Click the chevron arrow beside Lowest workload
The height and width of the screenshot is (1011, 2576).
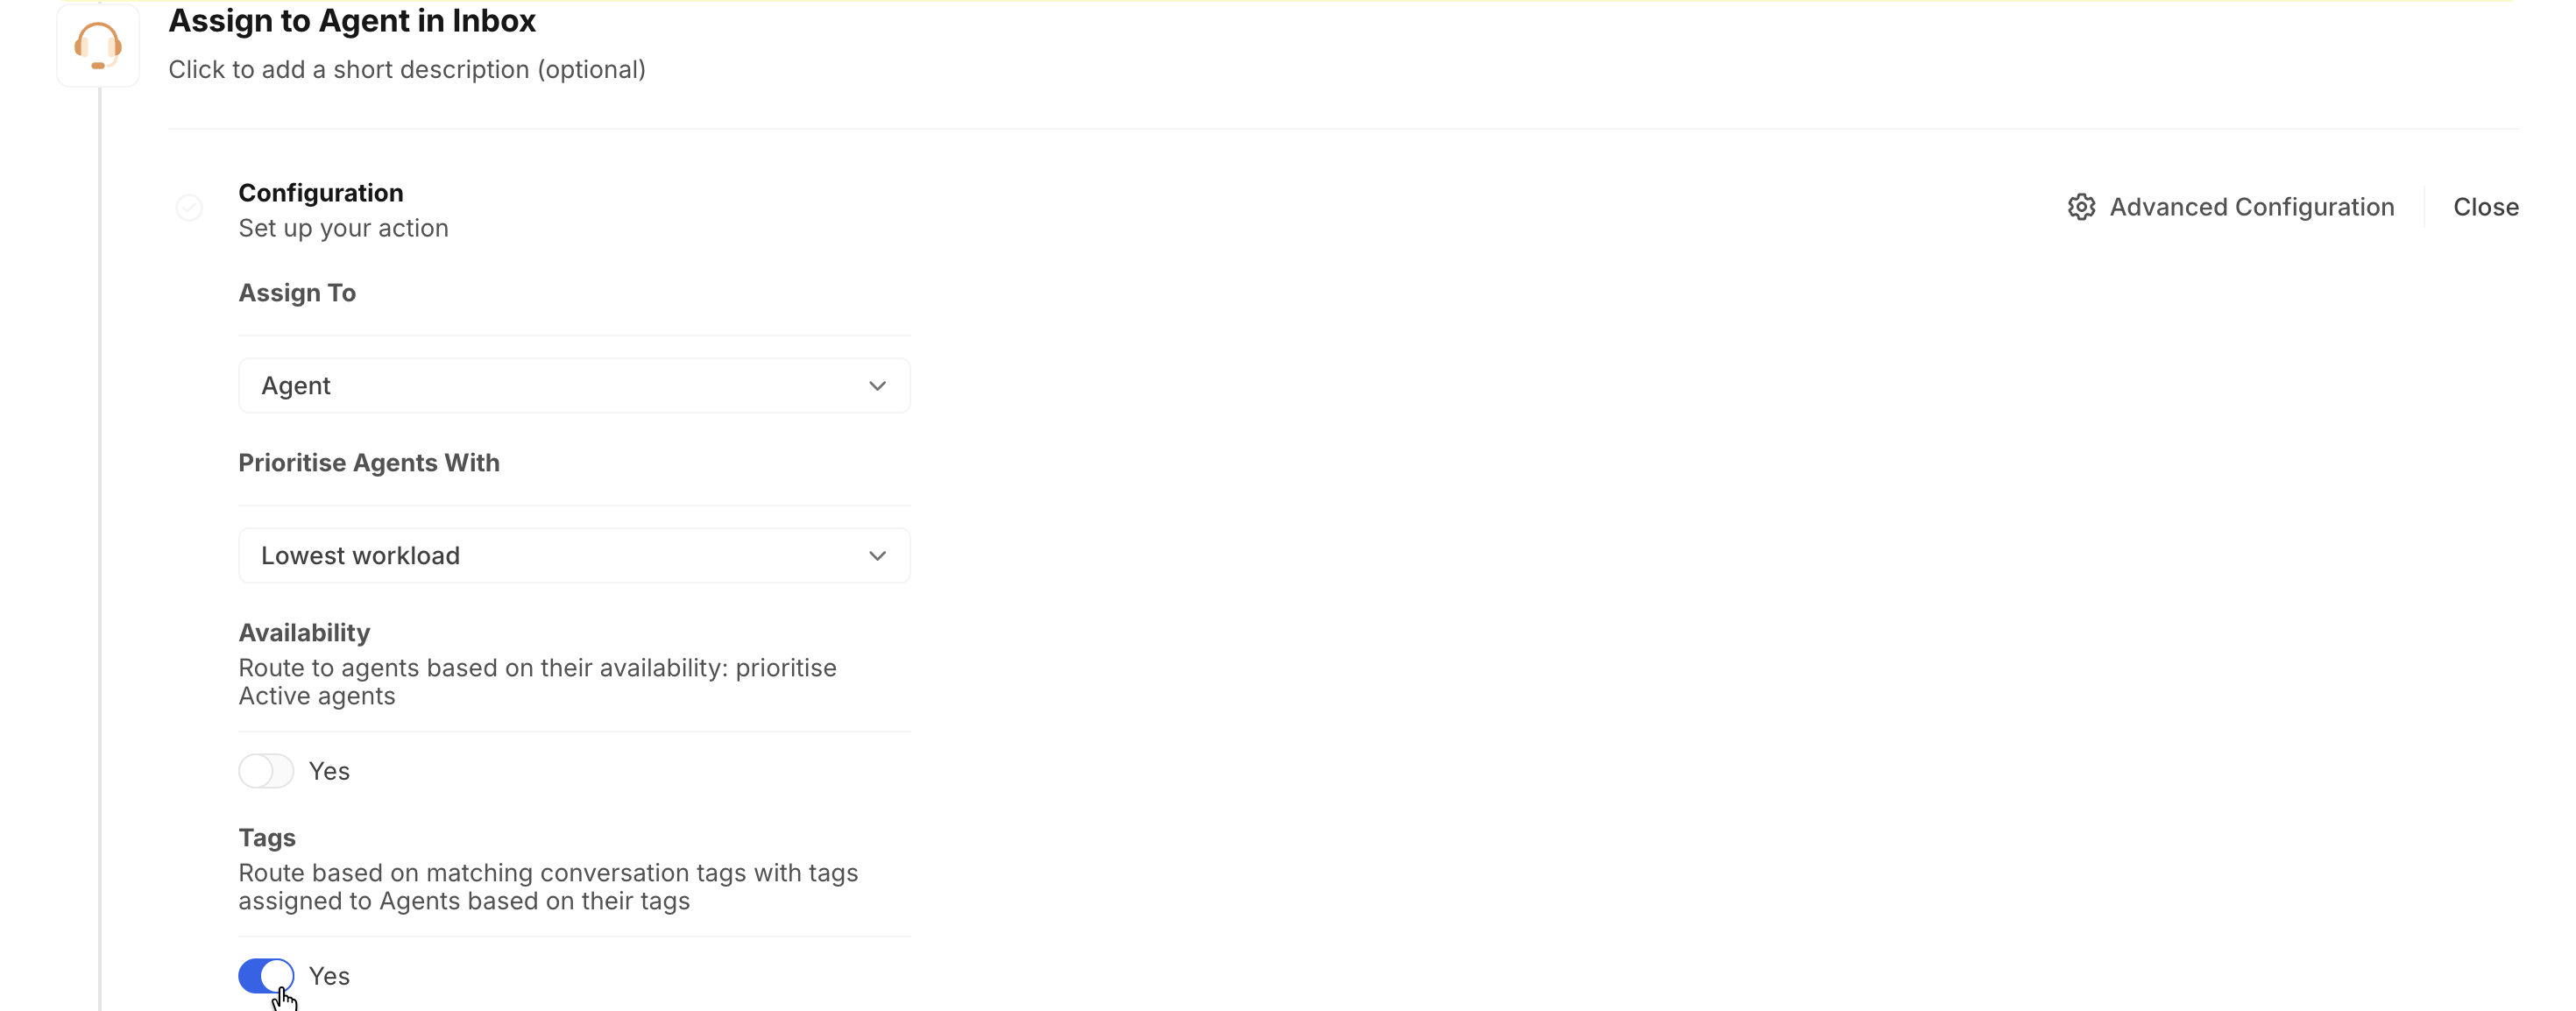click(x=877, y=556)
